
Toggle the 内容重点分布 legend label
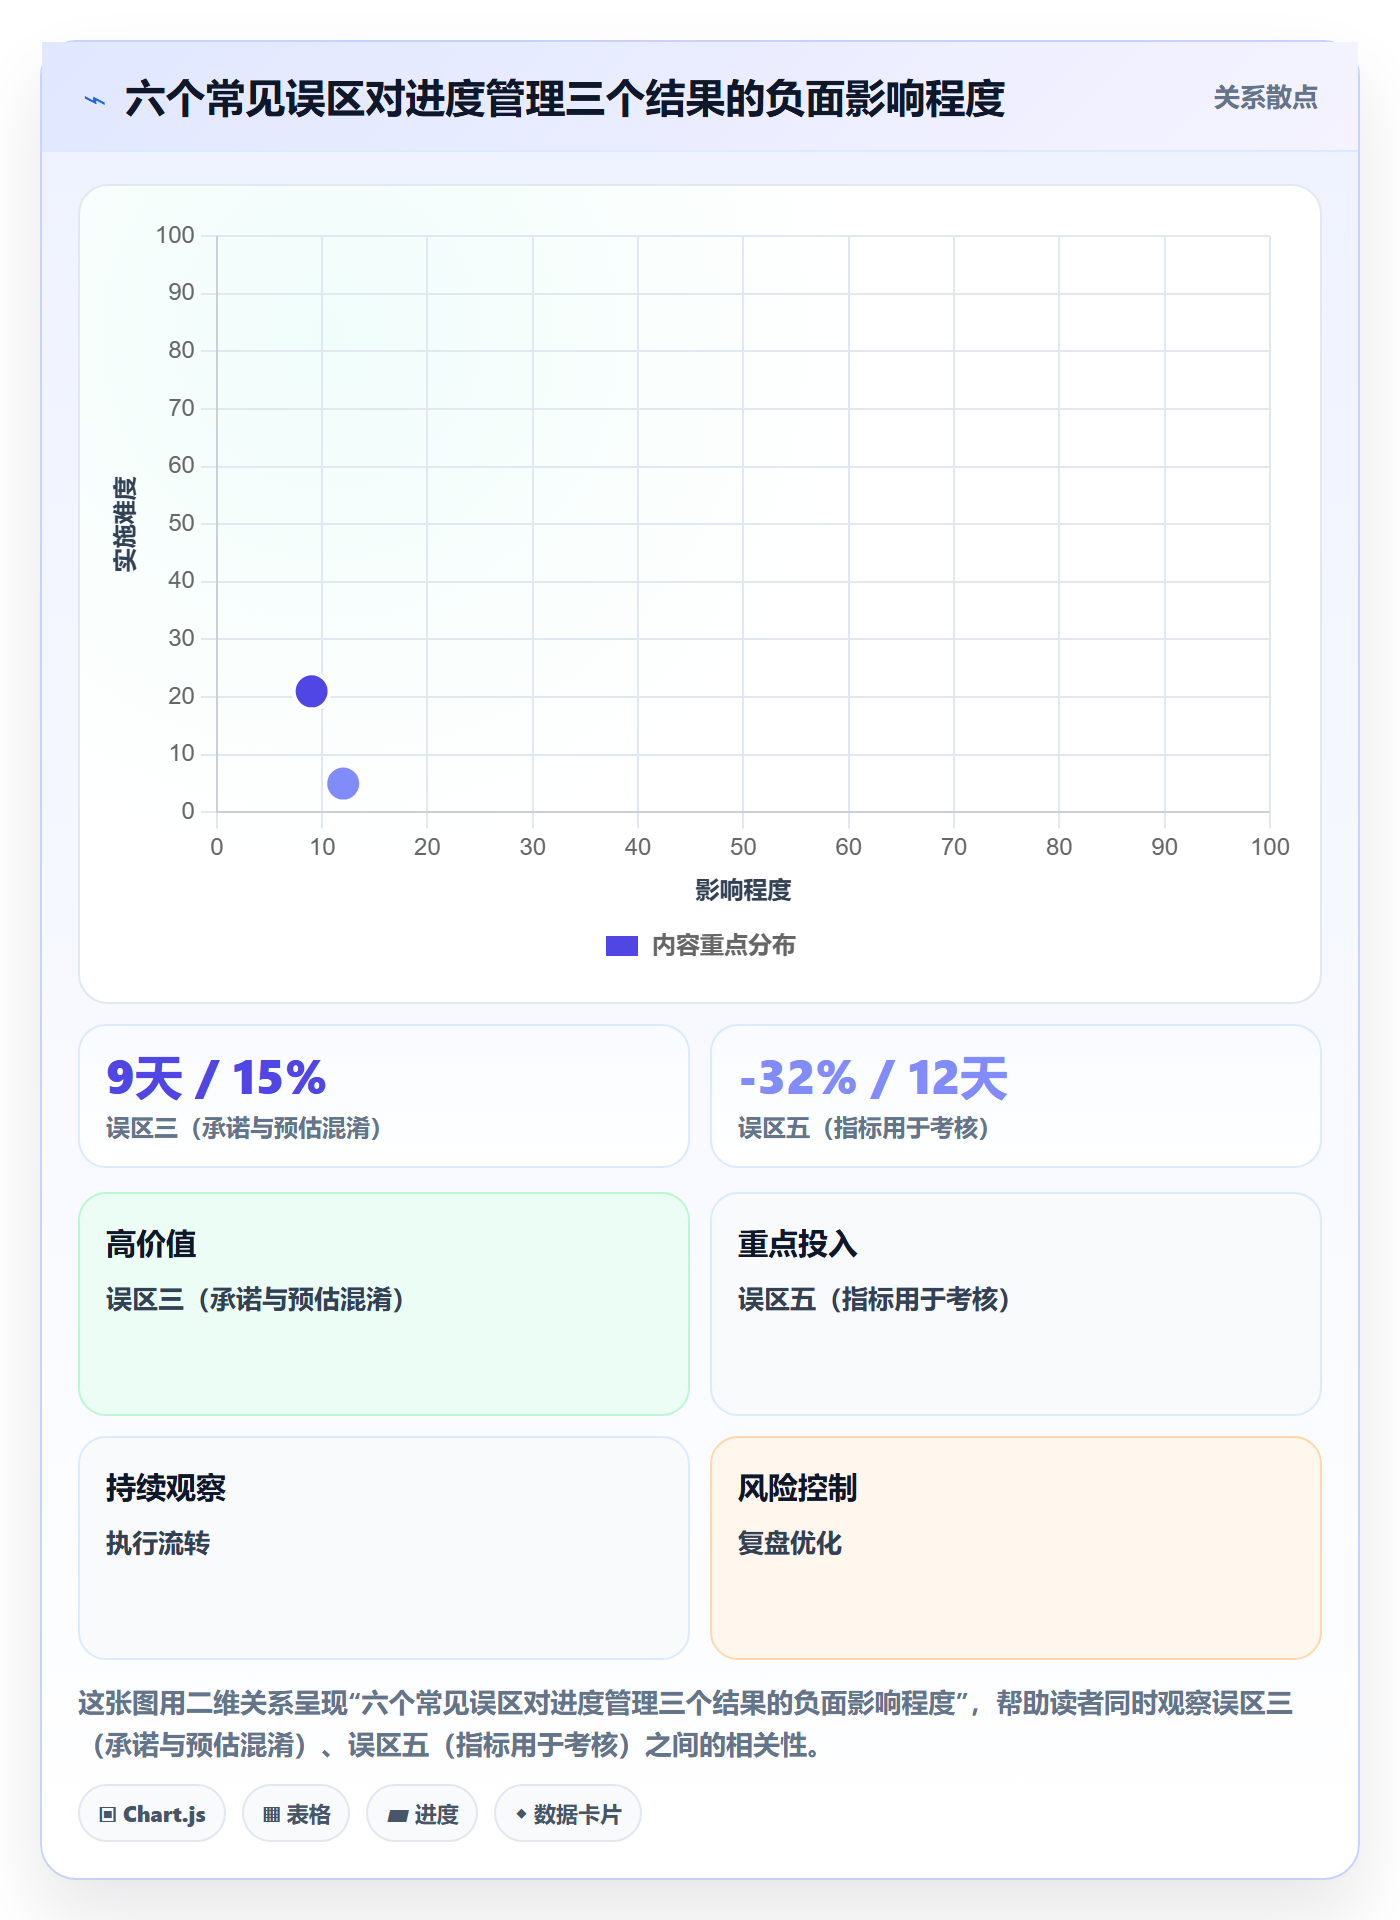pyautogui.click(x=724, y=946)
